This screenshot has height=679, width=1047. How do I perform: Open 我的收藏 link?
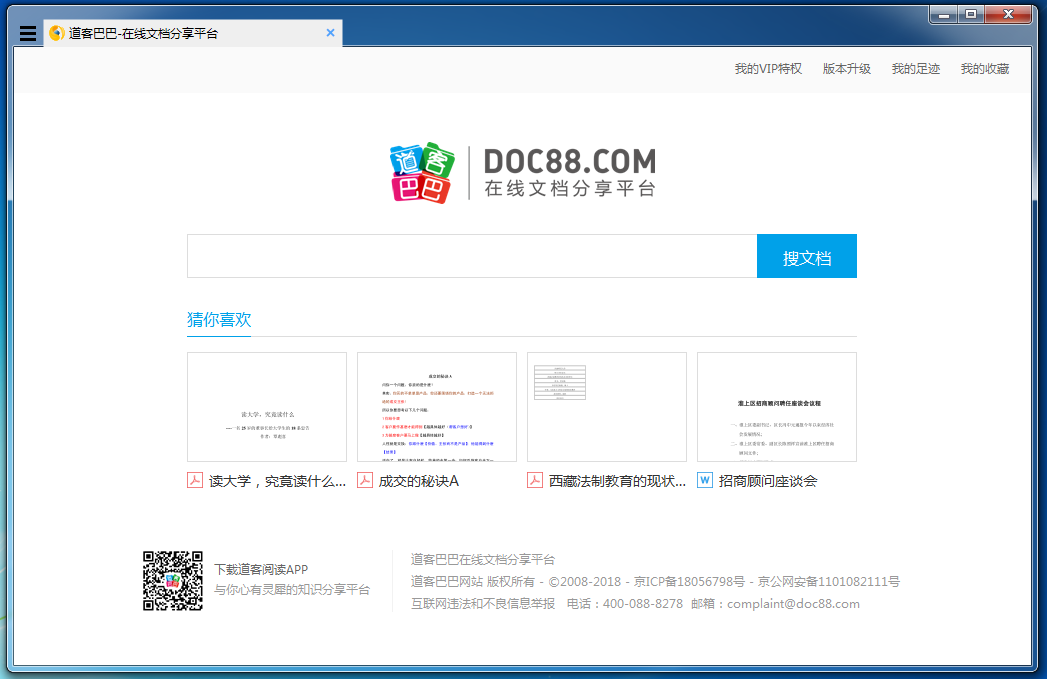(x=985, y=69)
